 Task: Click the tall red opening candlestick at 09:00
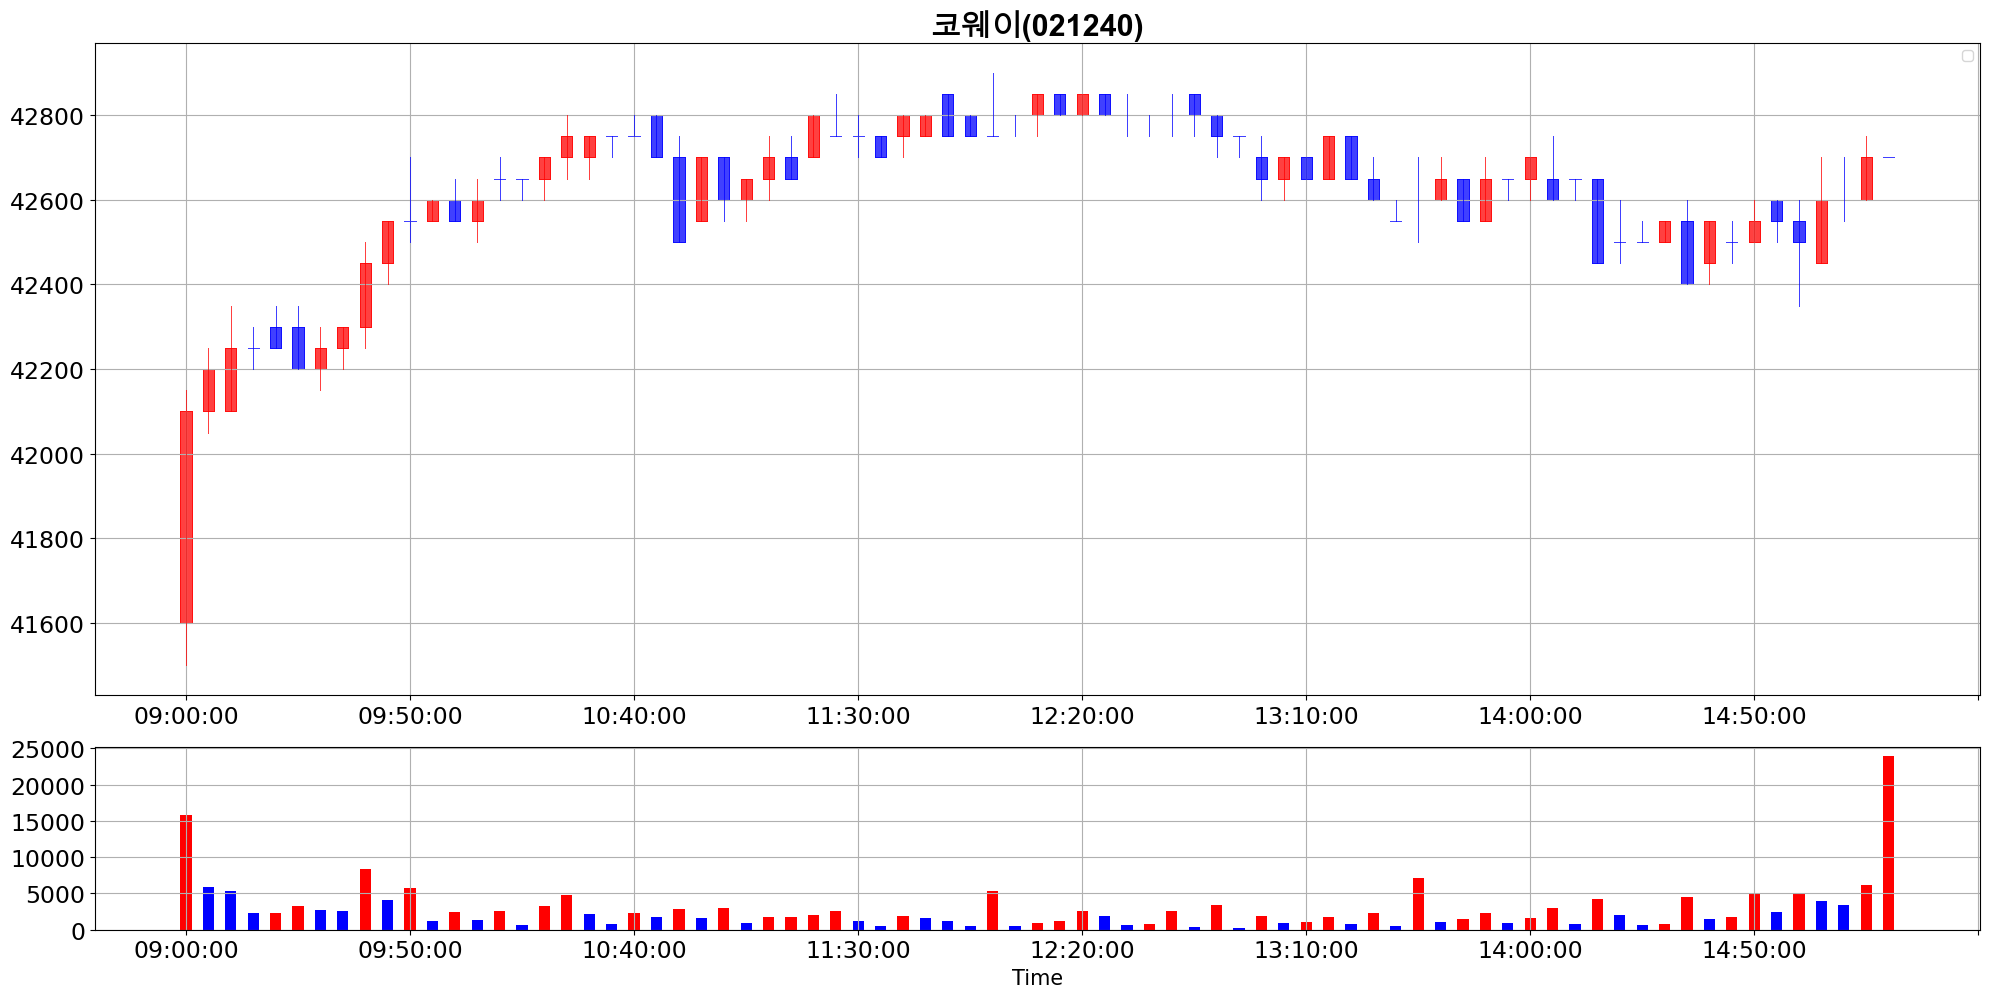click(186, 517)
